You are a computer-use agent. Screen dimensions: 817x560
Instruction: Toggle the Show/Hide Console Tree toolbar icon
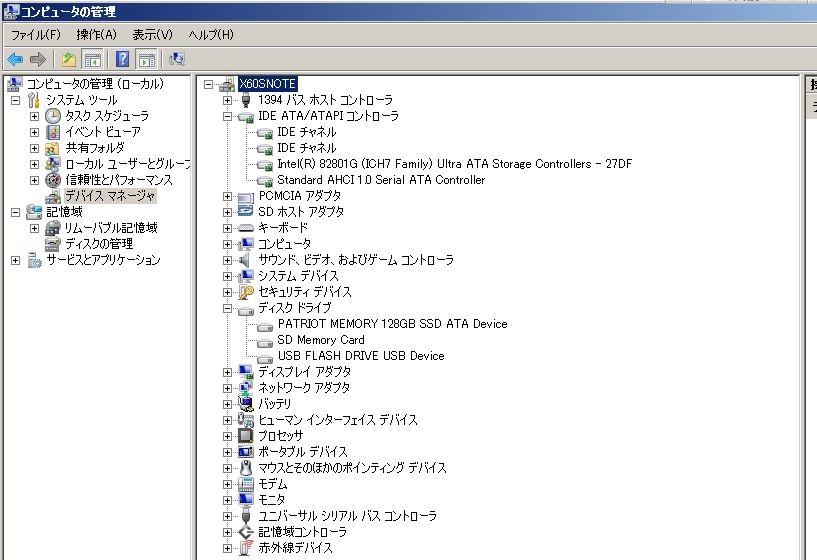pos(93,59)
